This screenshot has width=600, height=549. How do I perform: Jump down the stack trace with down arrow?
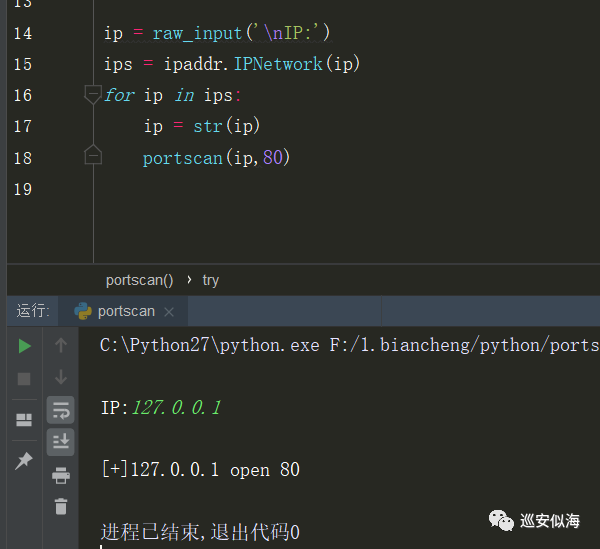(61, 377)
